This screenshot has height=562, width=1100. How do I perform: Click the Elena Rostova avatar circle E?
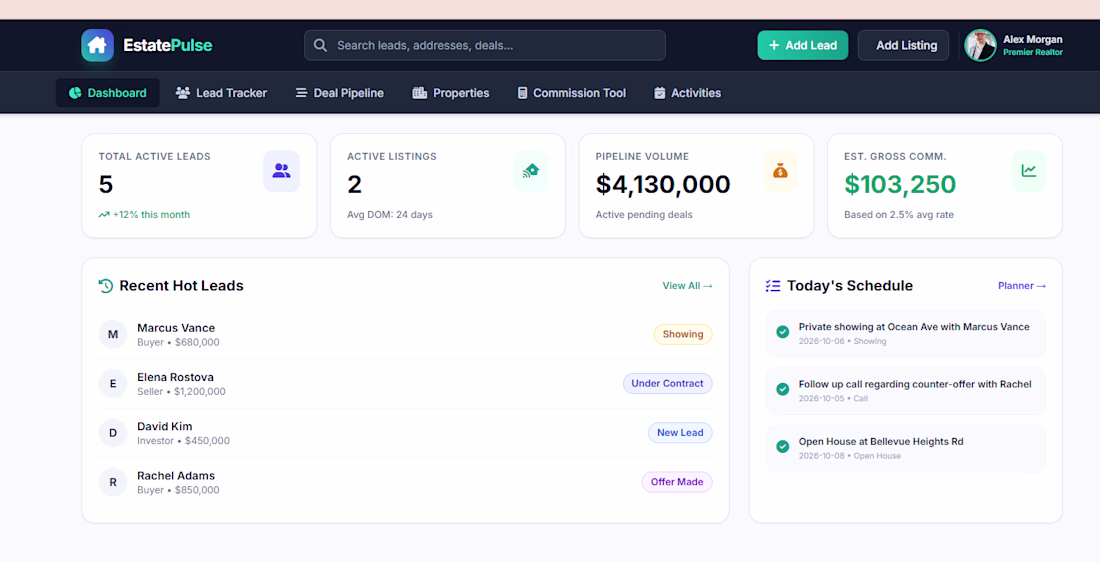click(x=113, y=384)
